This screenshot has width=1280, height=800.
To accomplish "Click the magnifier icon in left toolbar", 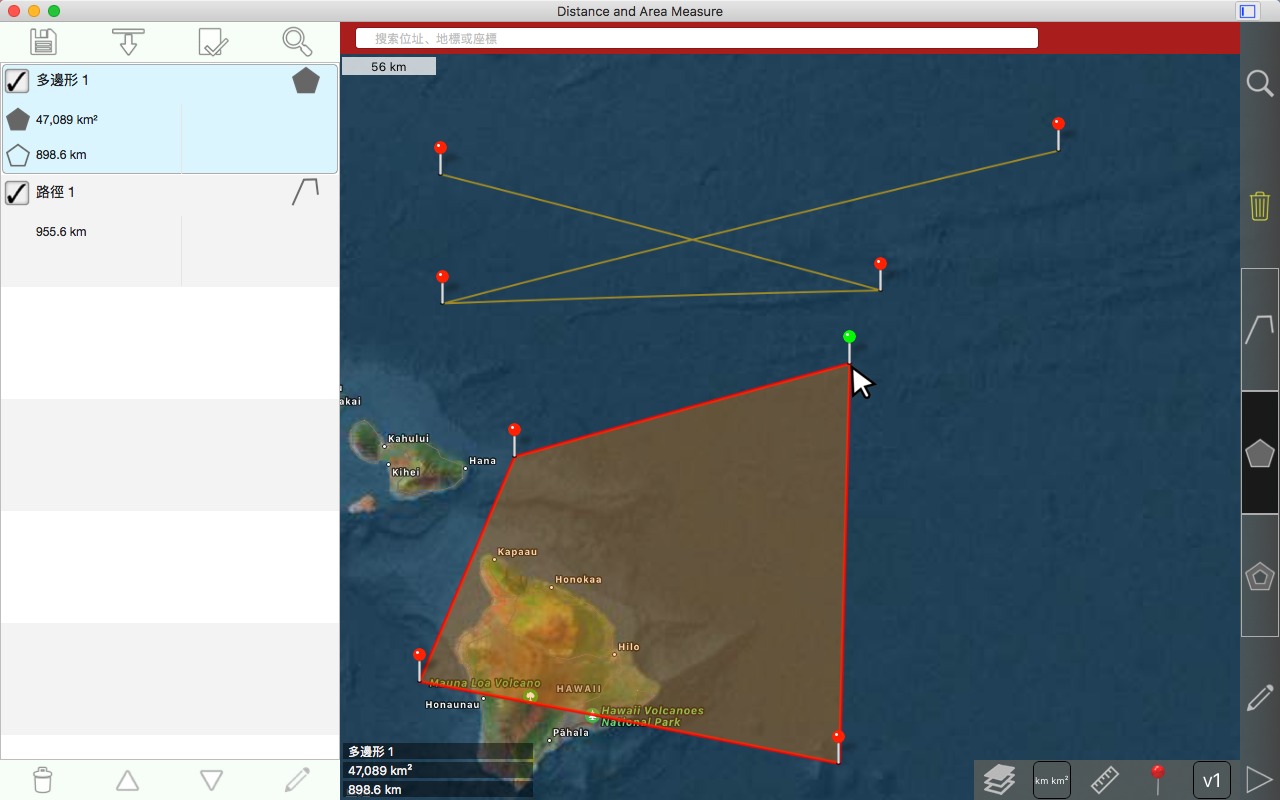I will (297, 41).
